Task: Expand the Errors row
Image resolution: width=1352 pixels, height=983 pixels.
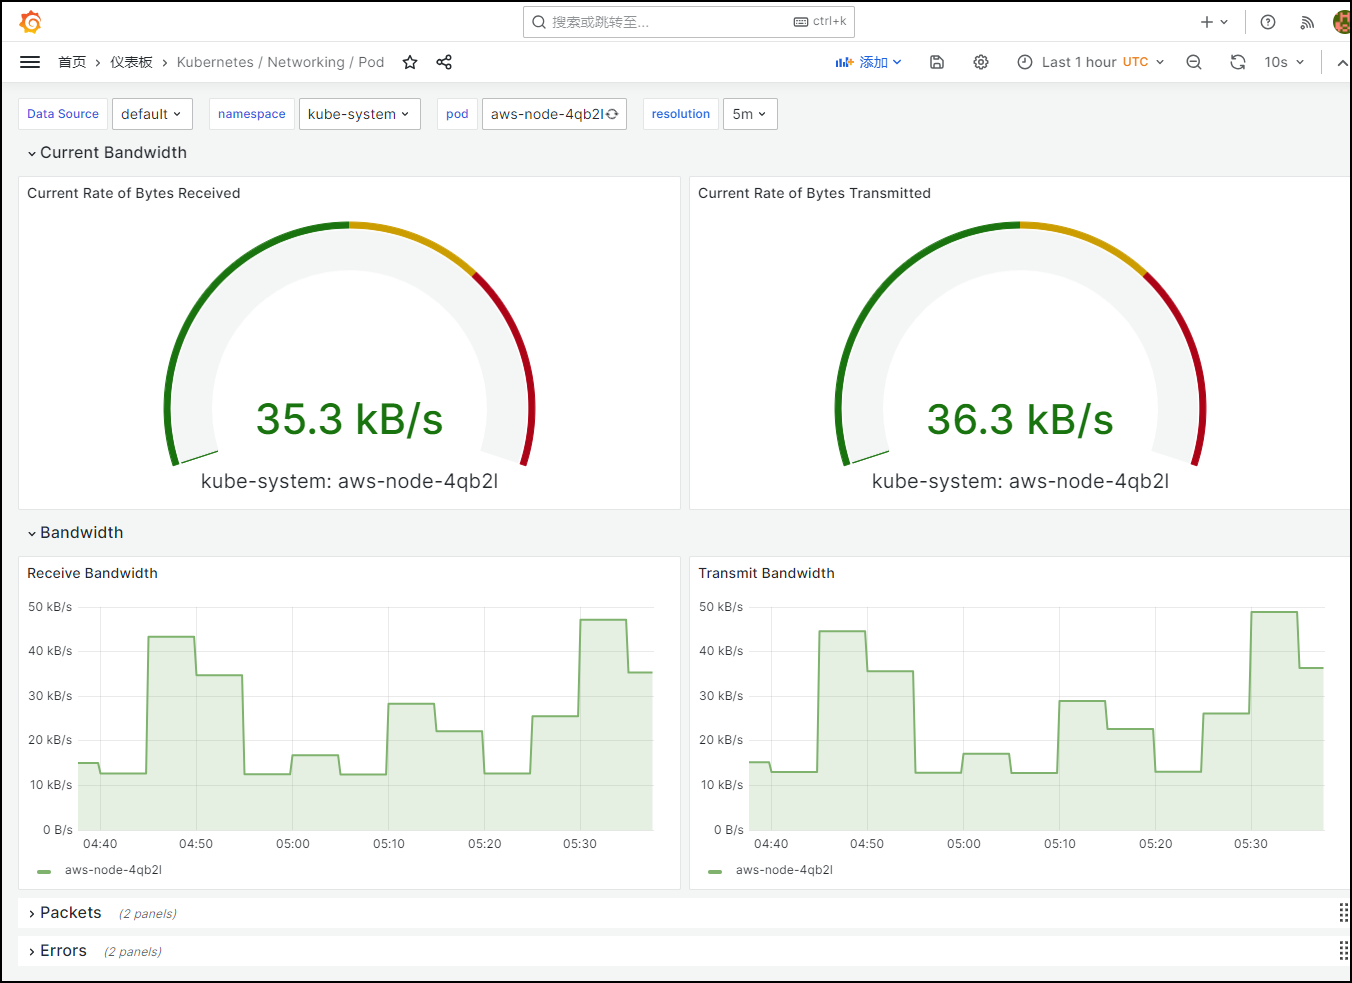Action: click(57, 950)
